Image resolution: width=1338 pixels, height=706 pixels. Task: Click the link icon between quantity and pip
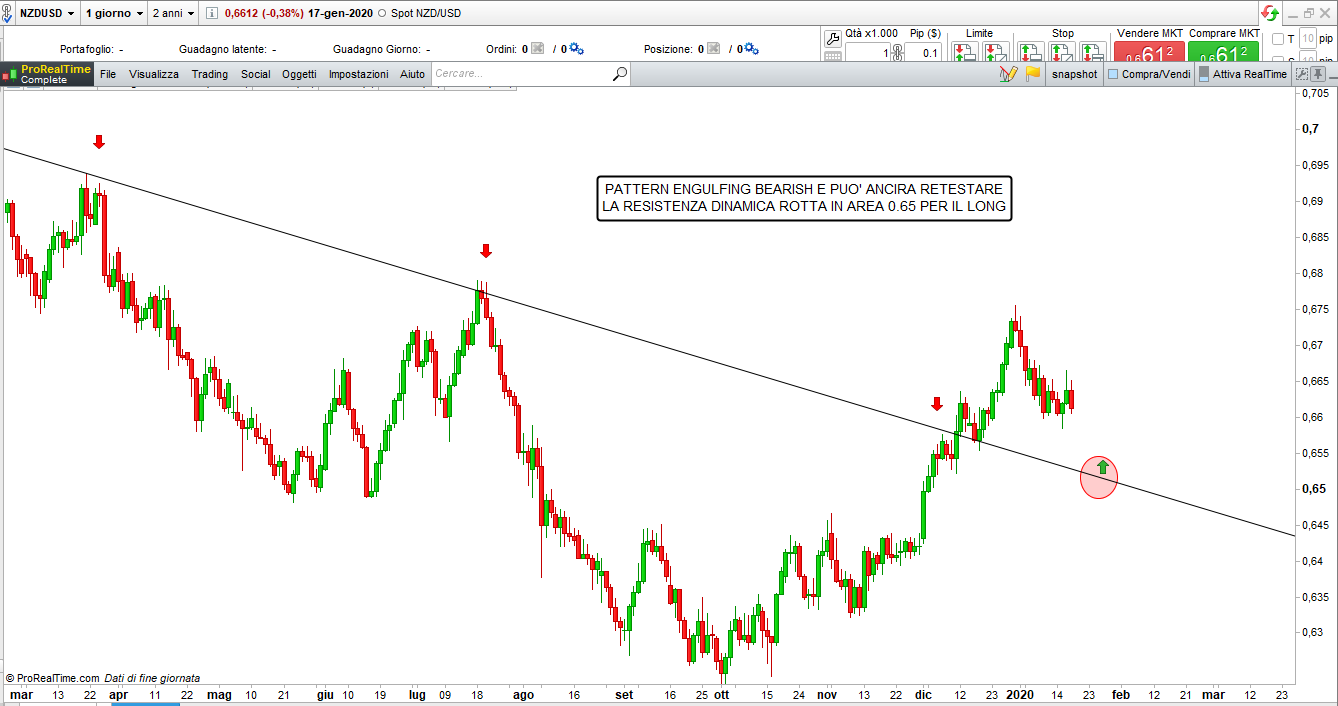click(897, 53)
